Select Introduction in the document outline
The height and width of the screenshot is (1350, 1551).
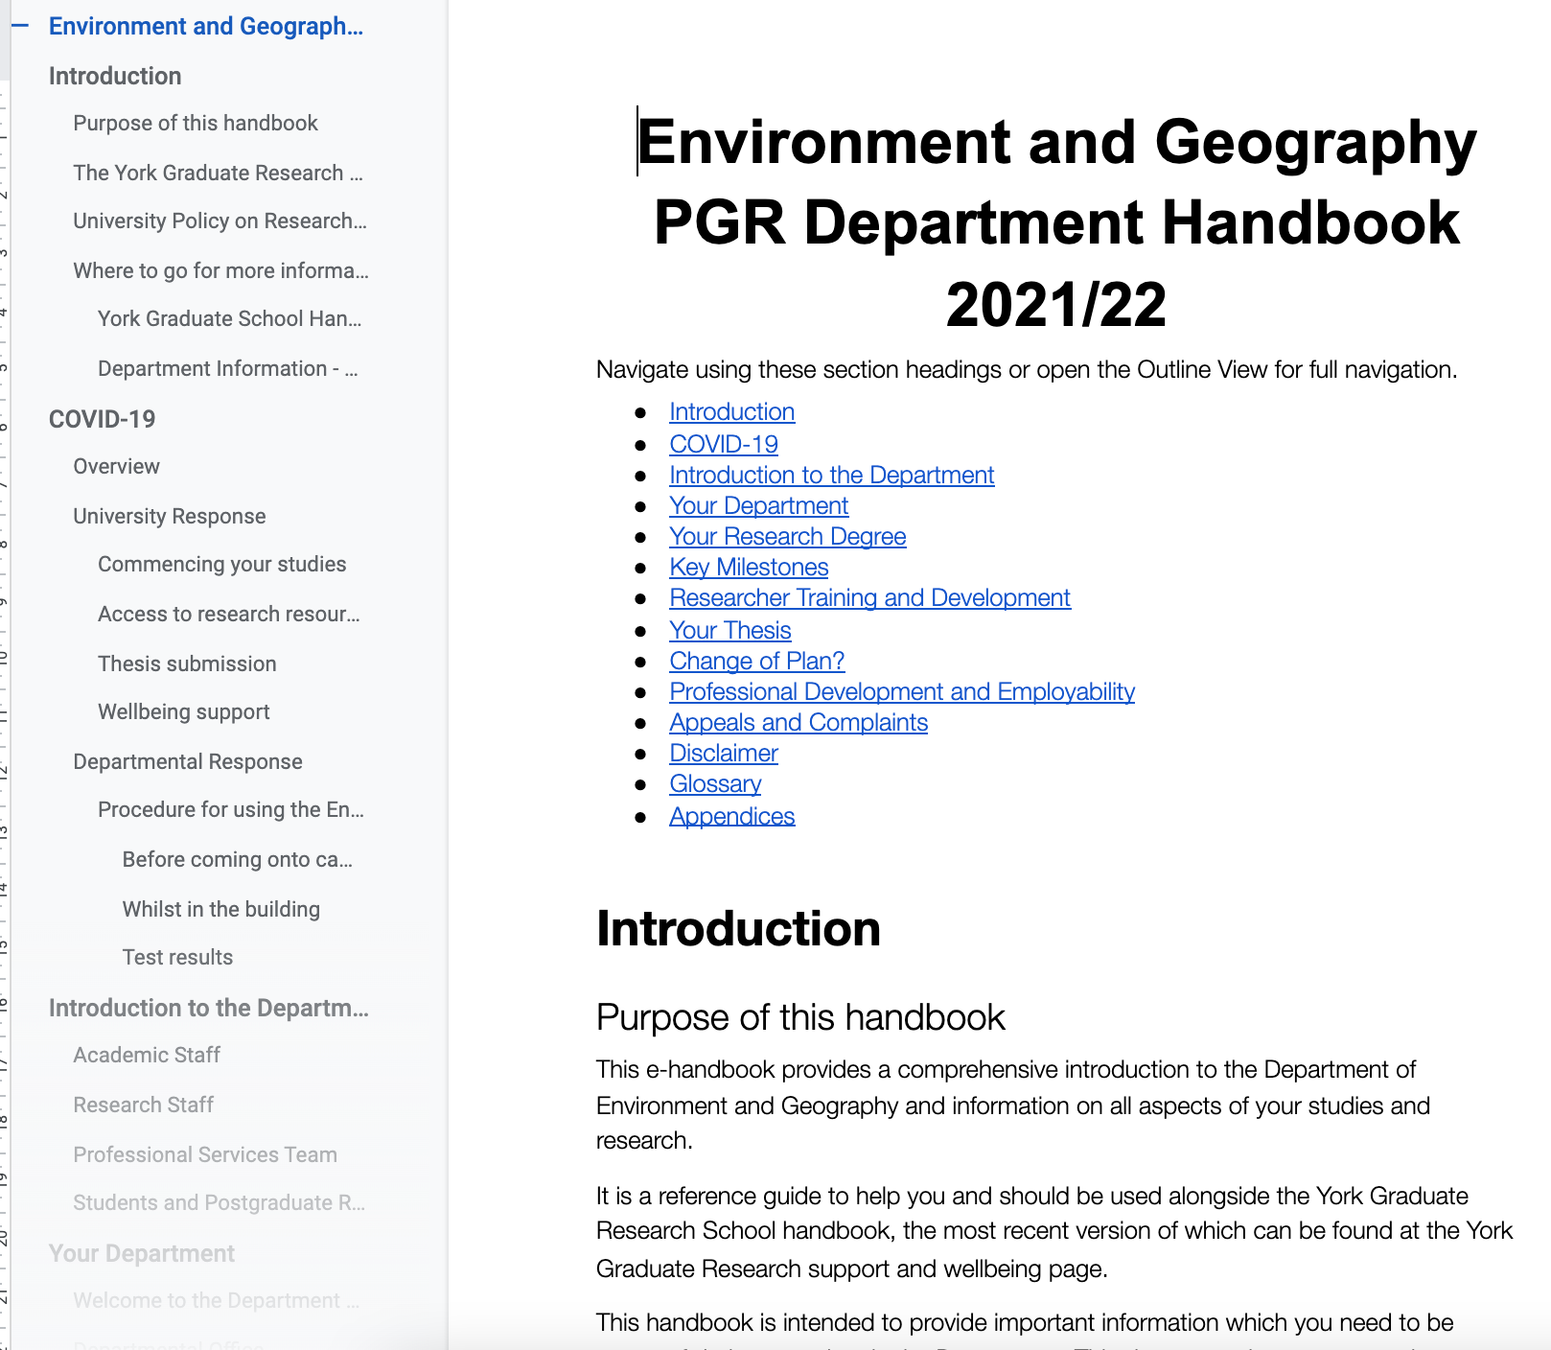click(x=115, y=76)
